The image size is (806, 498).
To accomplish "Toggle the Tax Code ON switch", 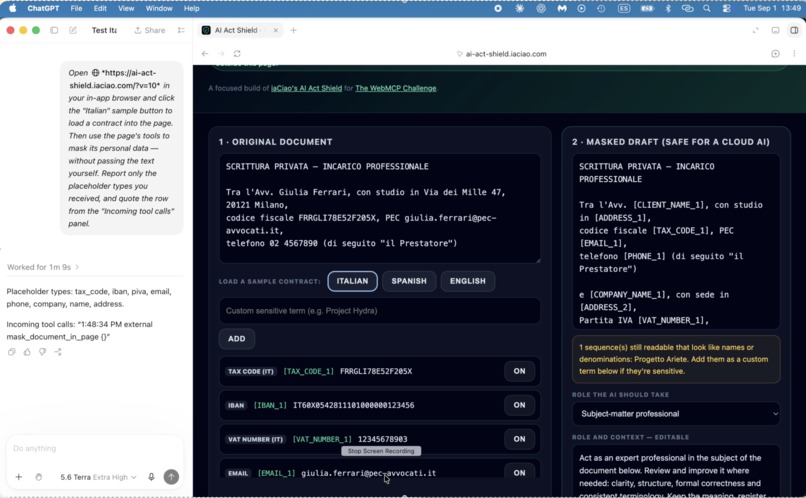I will pos(519,371).
